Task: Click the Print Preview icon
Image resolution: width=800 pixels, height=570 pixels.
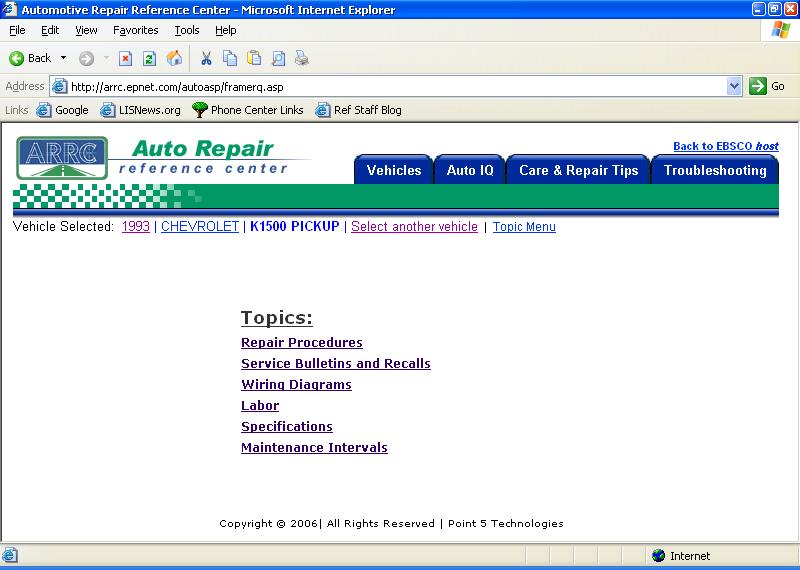Action: (278, 59)
